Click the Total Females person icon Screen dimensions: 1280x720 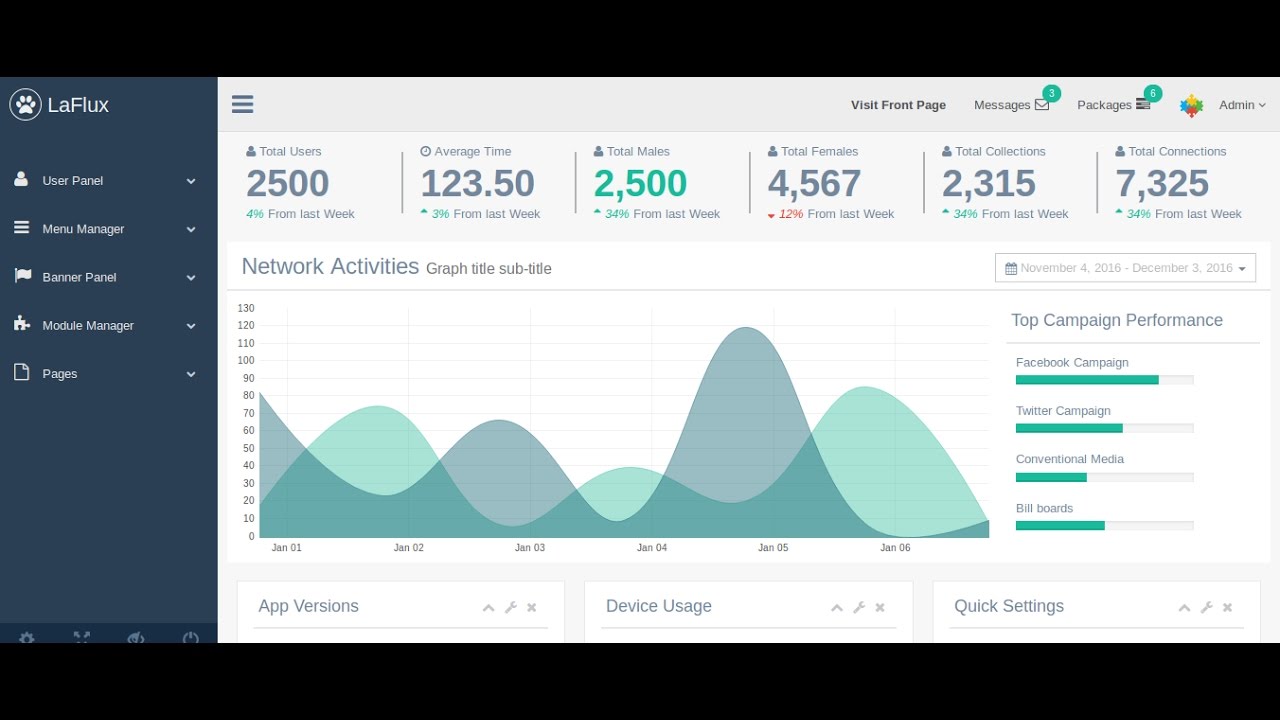click(x=773, y=151)
